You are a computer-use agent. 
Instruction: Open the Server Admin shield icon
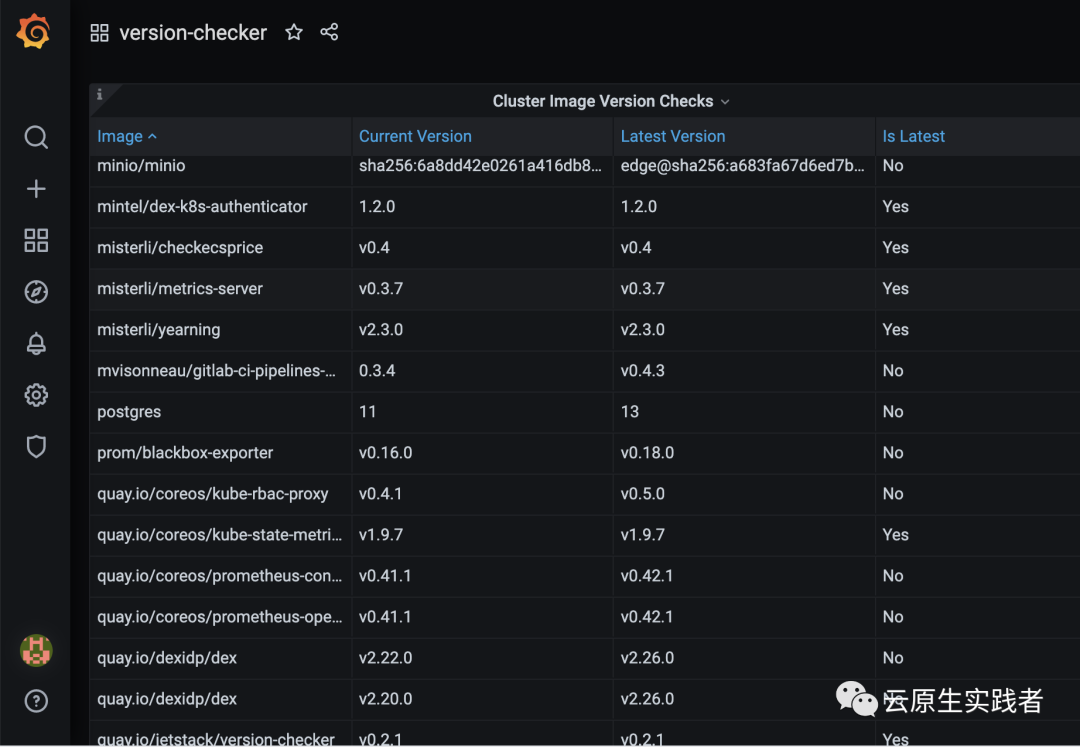[36, 447]
